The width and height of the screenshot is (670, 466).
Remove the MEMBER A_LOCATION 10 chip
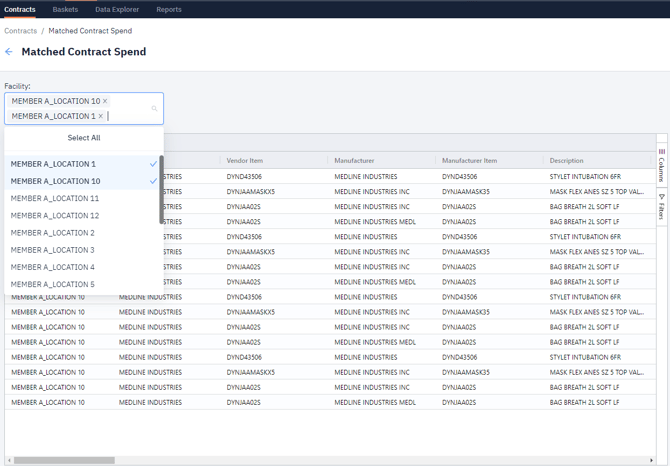coord(105,101)
